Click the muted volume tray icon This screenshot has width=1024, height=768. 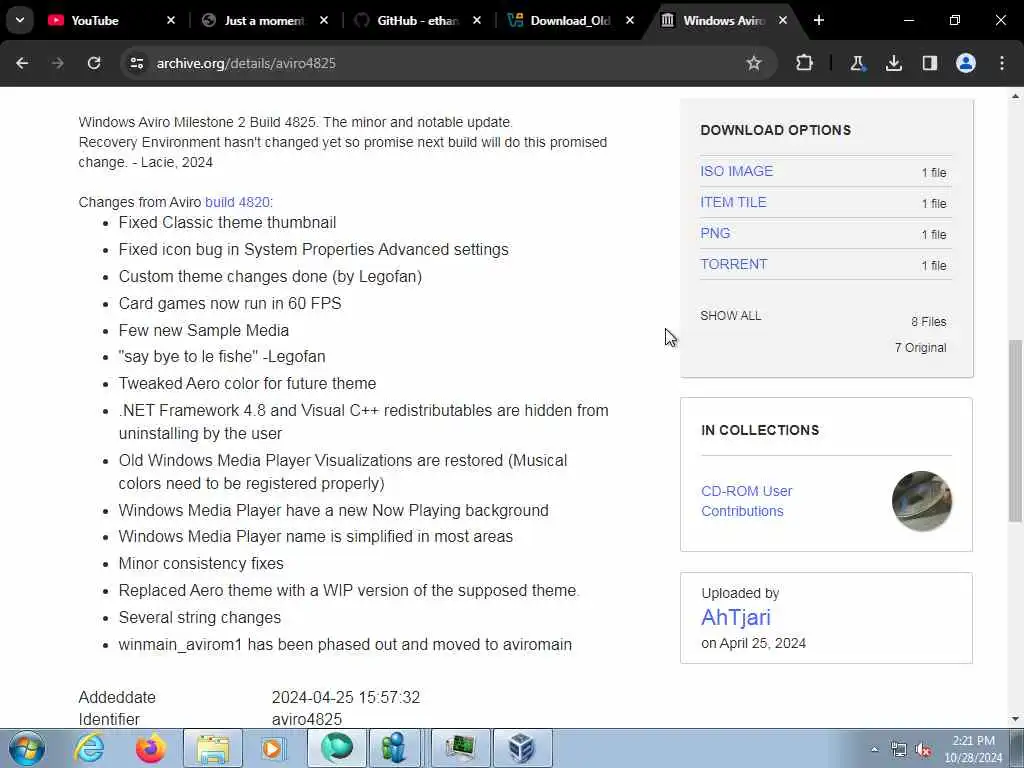click(923, 750)
